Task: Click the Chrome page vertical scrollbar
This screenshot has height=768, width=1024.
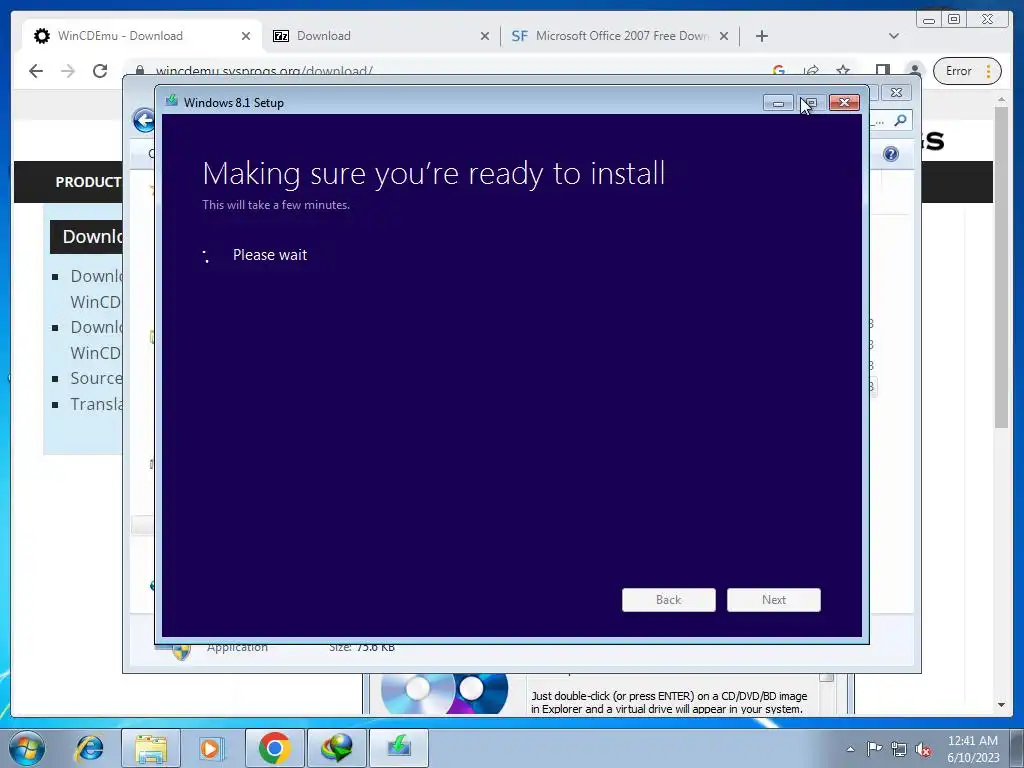Action: 1001,268
